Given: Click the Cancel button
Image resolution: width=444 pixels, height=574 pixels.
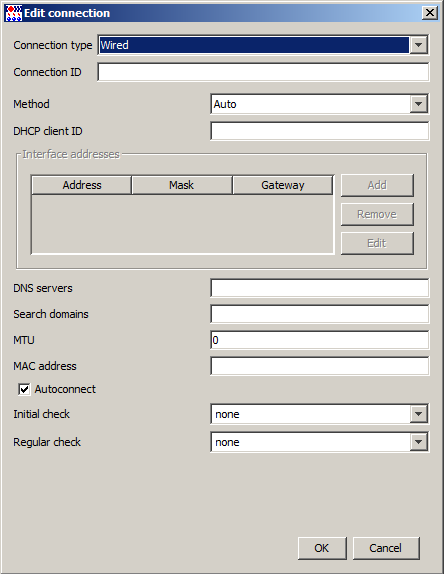Looking at the screenshot, I should coord(385,548).
